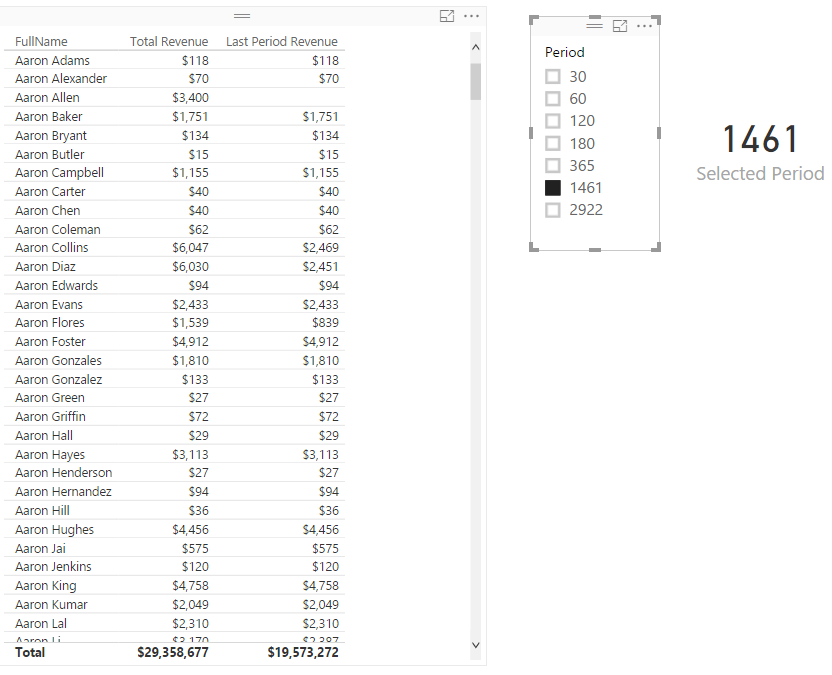The image size is (832, 675).
Task: Check the 365 Period checkbox
Action: coord(552,165)
